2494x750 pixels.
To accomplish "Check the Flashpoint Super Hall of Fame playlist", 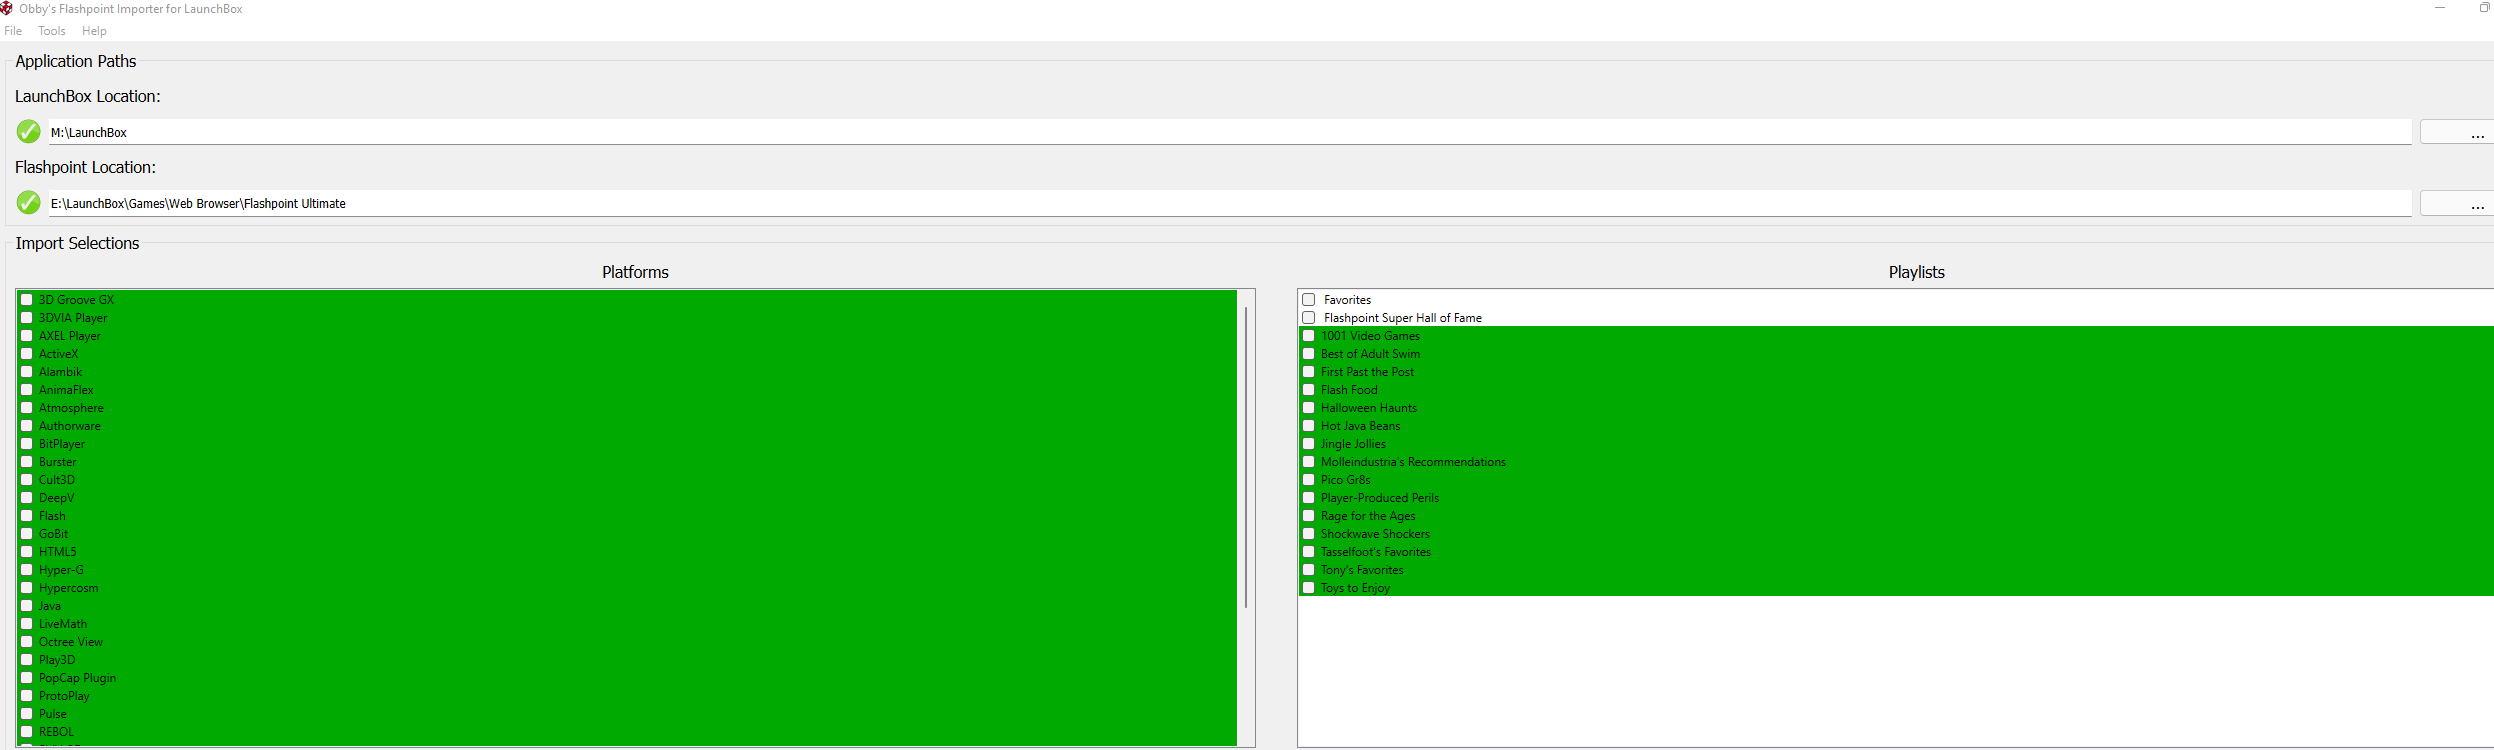I will point(1308,317).
